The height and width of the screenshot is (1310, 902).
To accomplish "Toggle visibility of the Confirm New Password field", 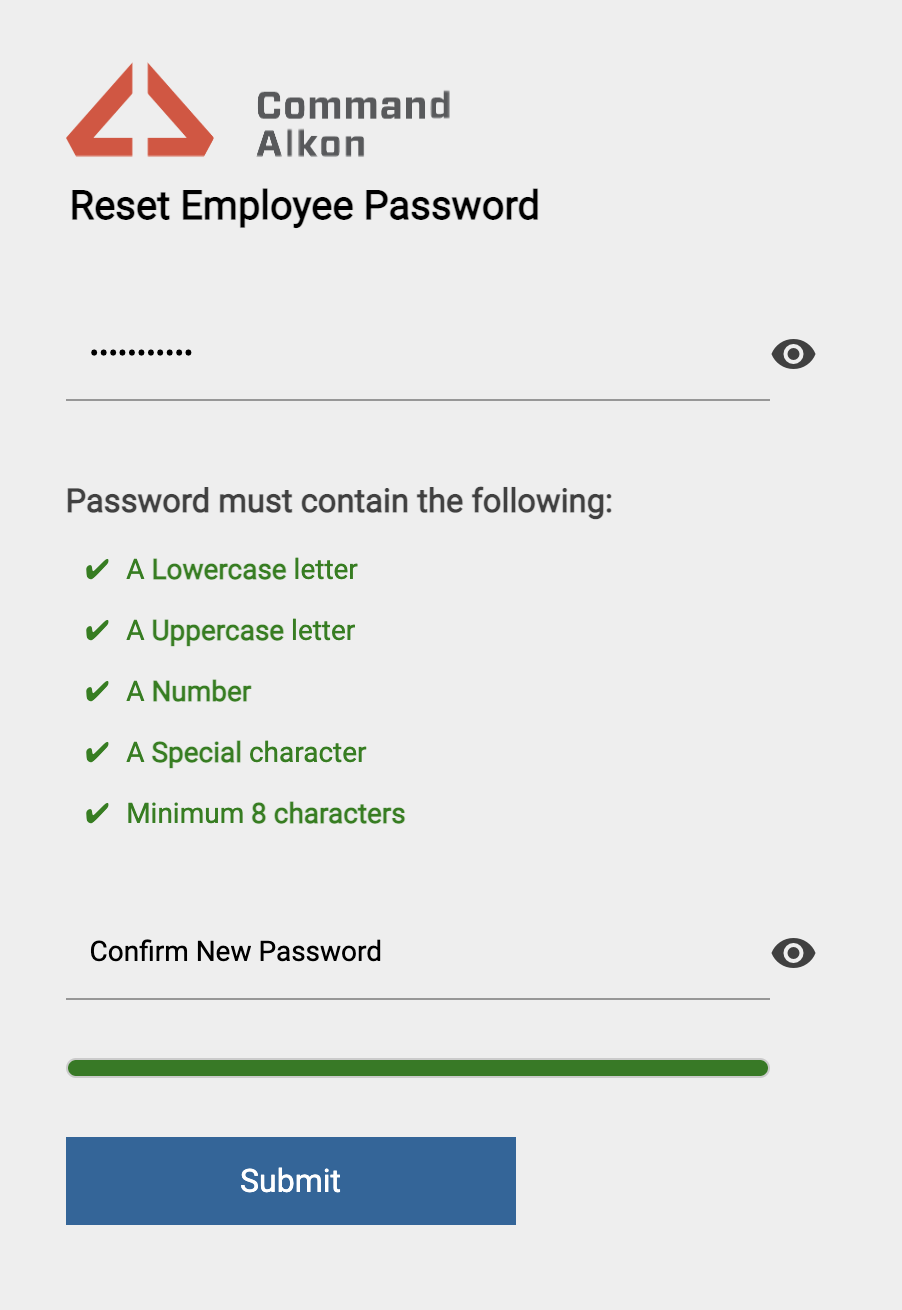I will pyautogui.click(x=793, y=954).
